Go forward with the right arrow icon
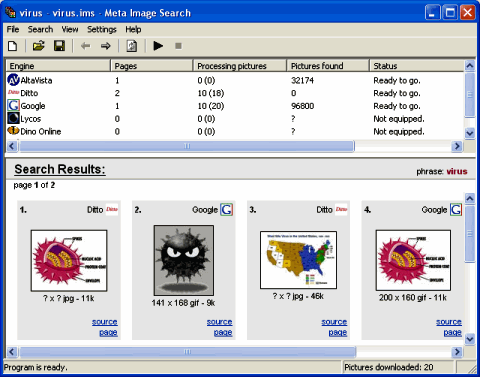 [106, 46]
